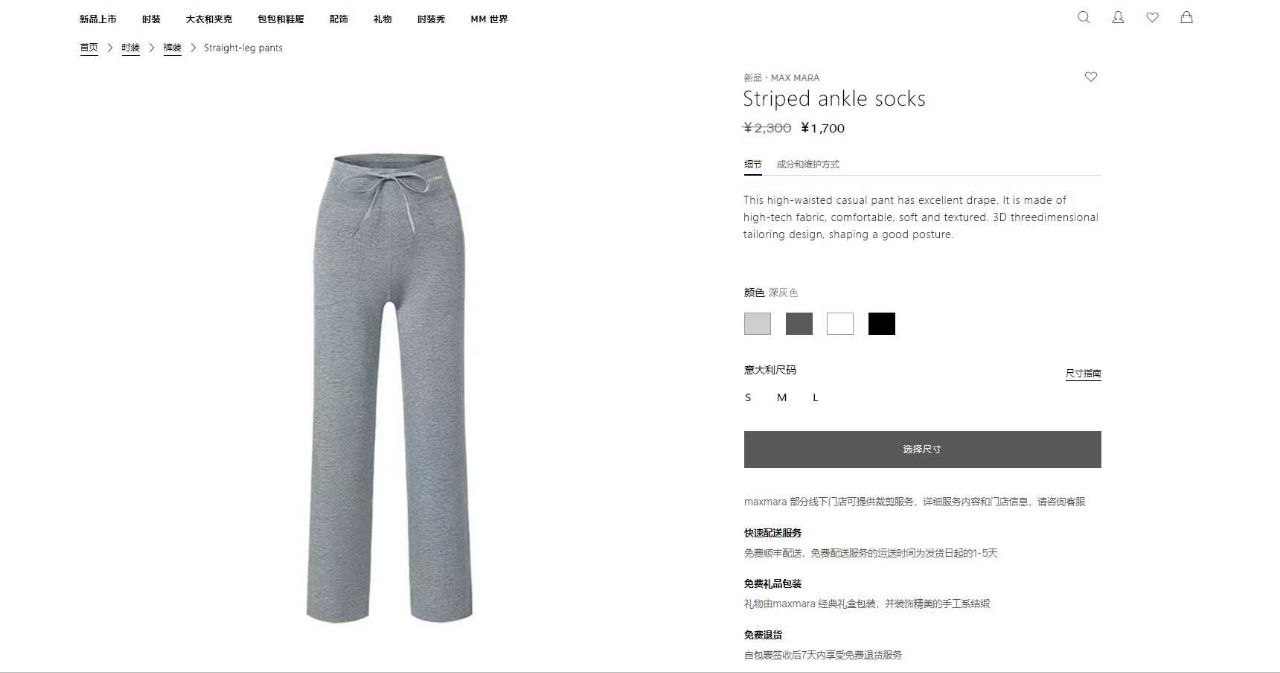Open the shopping bag icon

(1186, 17)
